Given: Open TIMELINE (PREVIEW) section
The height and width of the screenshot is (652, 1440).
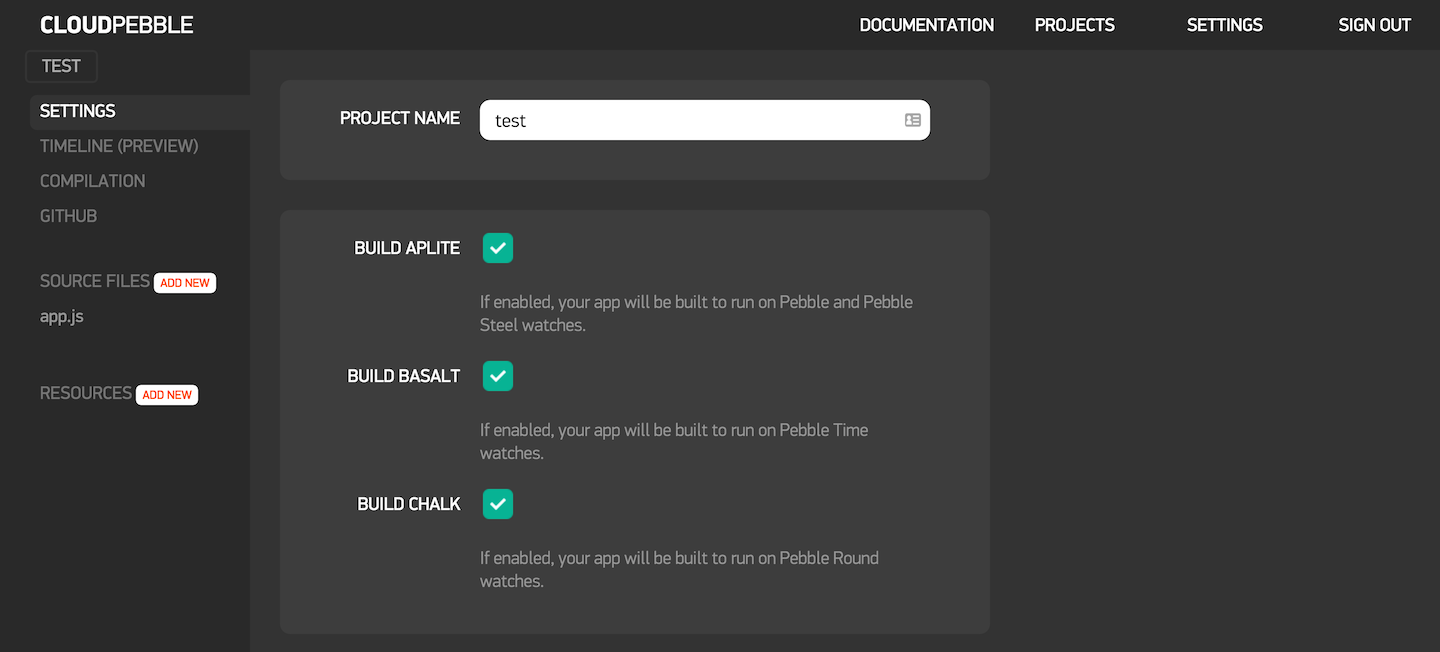Looking at the screenshot, I should 119,145.
